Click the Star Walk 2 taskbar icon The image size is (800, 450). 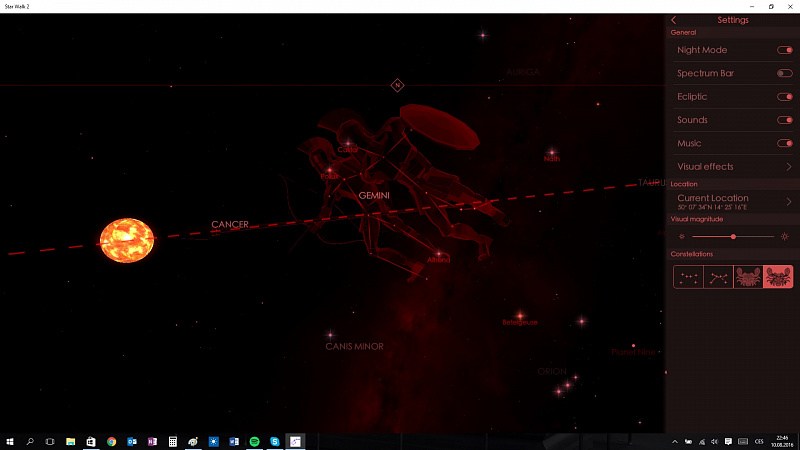295,442
